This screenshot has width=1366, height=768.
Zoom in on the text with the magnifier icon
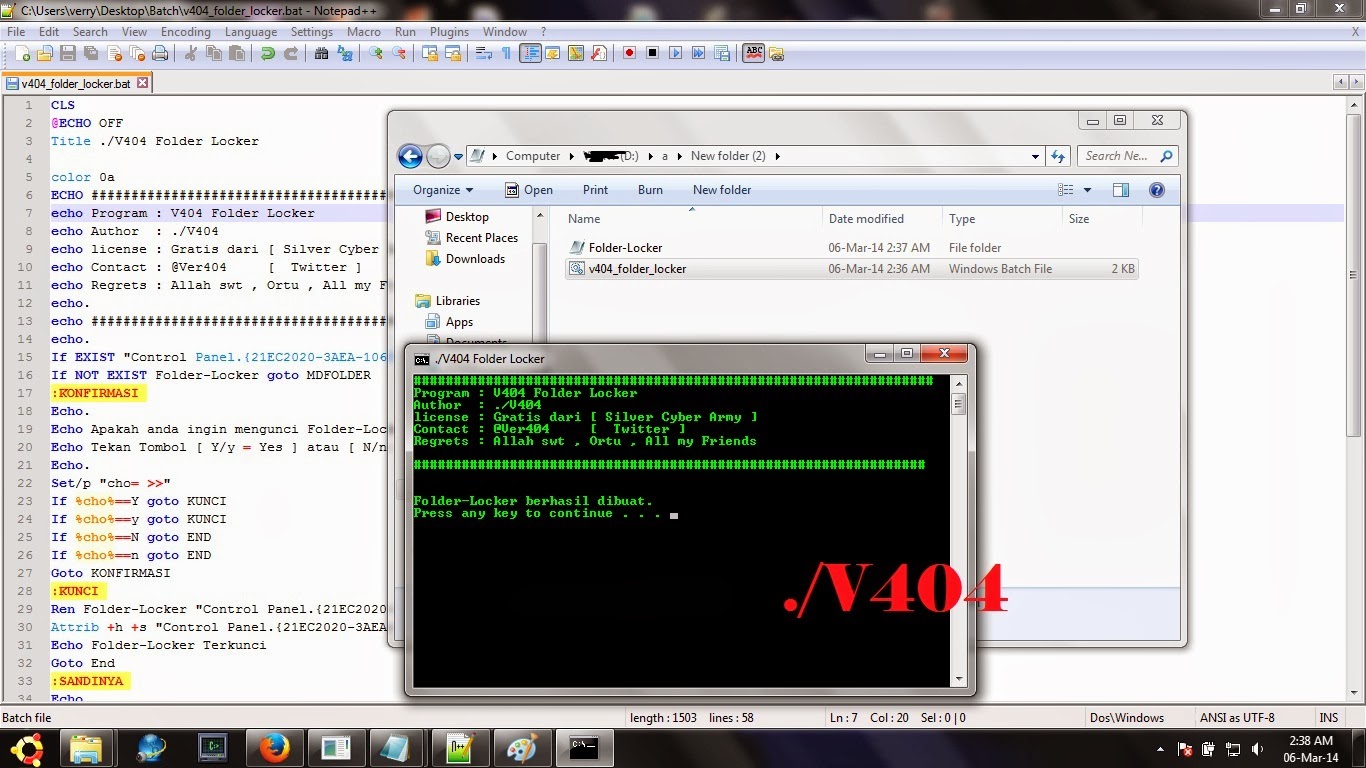[375, 53]
